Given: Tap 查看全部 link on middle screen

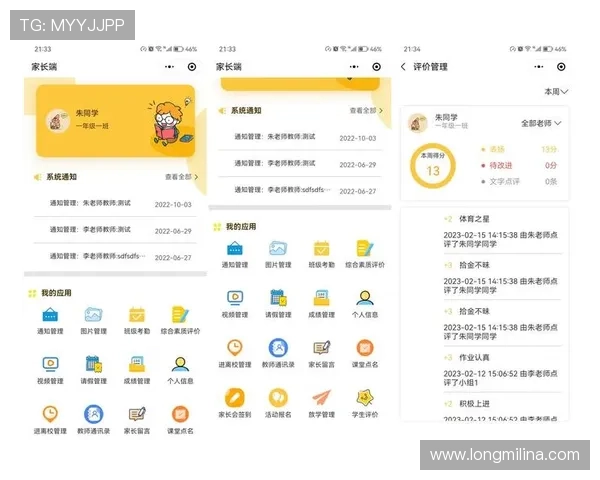Looking at the screenshot, I should [366, 111].
